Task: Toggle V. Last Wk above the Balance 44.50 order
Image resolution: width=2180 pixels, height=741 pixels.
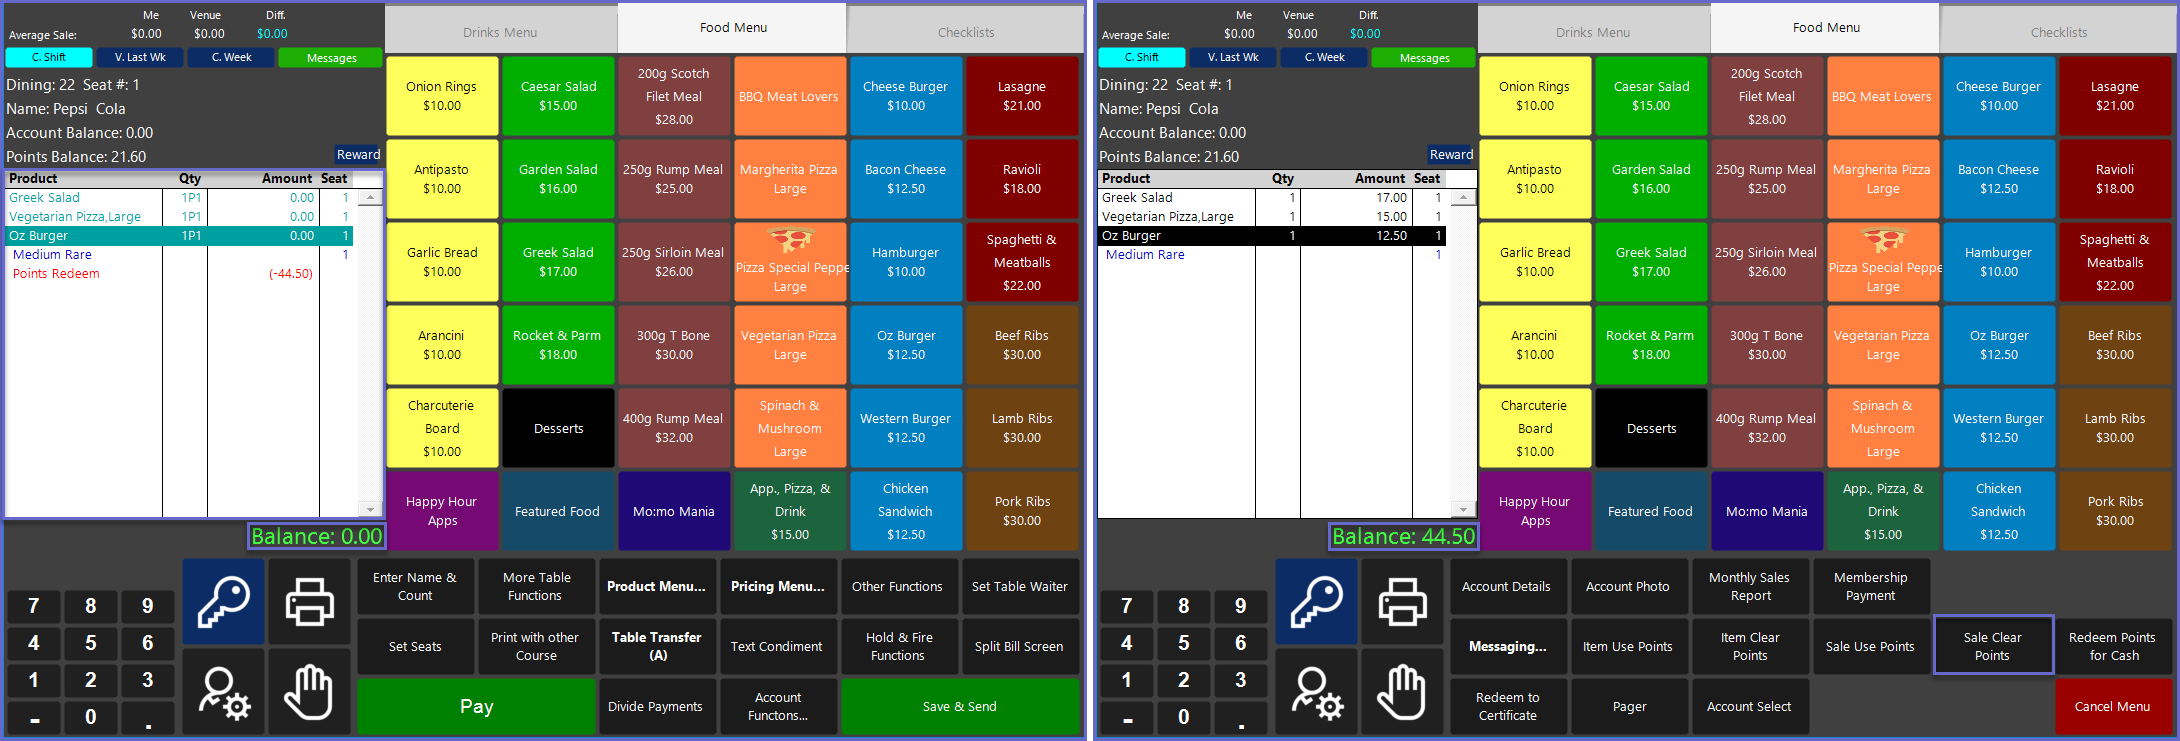Action: [x=1233, y=58]
